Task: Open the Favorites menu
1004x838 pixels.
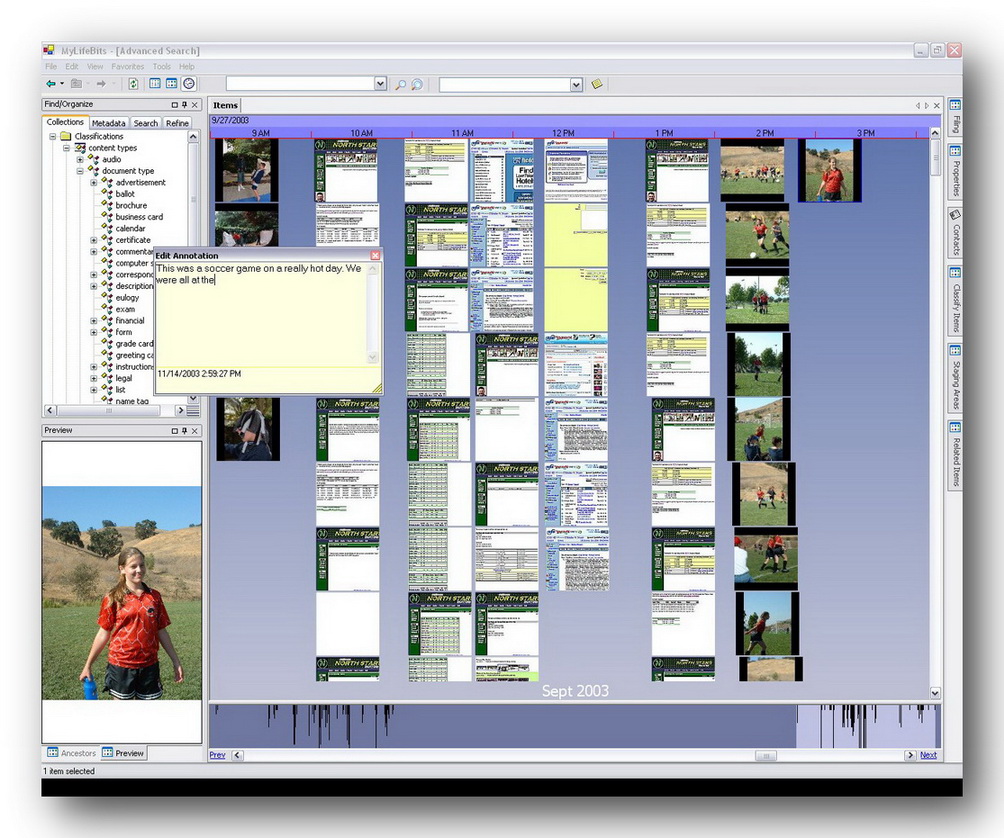Action: [128, 67]
